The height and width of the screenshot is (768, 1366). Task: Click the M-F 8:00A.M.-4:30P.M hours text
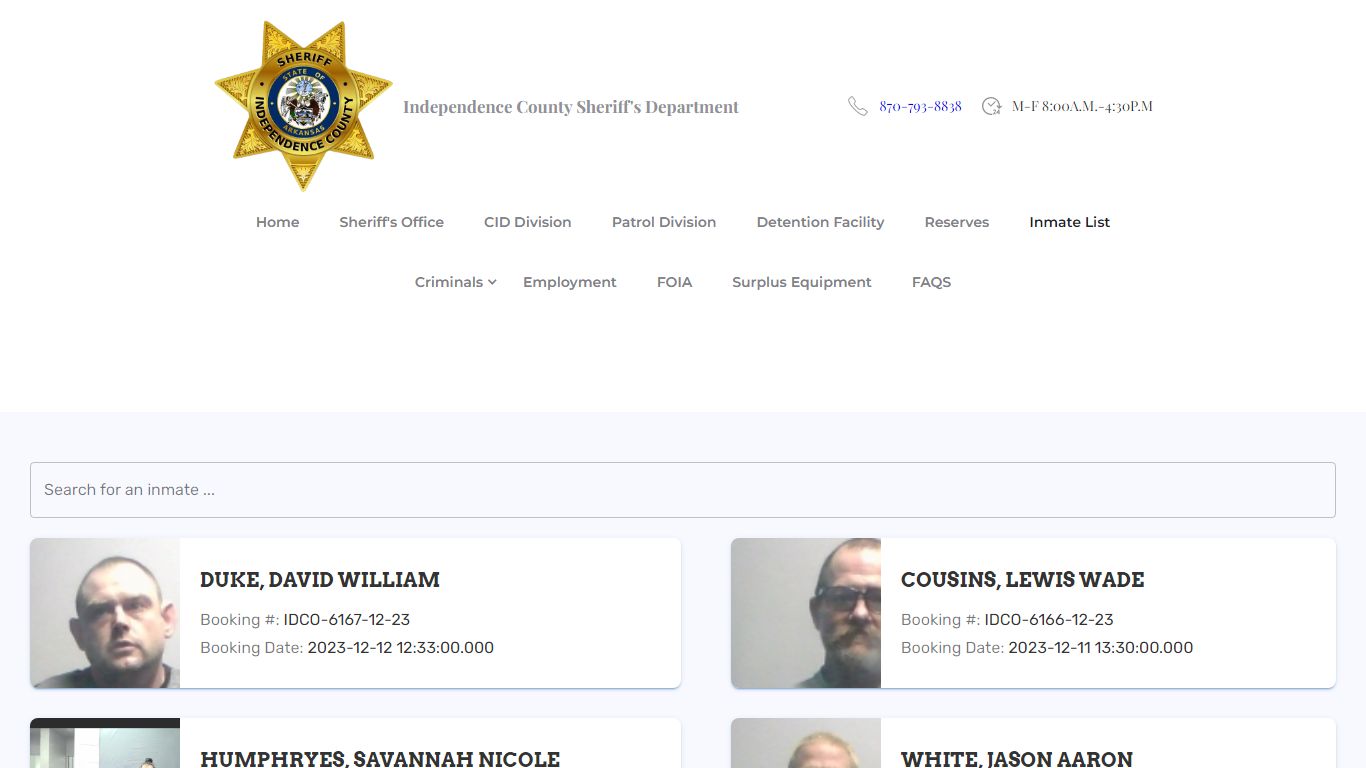pyautogui.click(x=1082, y=106)
